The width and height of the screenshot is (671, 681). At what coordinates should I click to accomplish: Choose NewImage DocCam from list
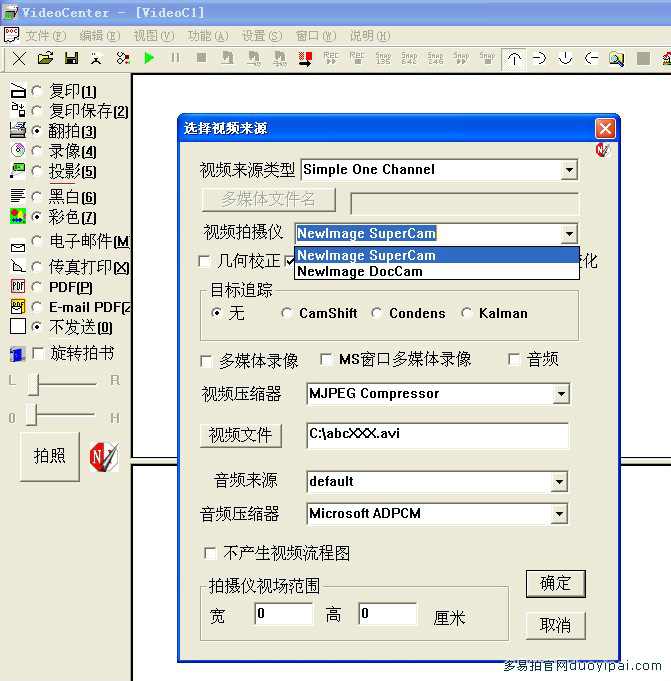coord(437,271)
